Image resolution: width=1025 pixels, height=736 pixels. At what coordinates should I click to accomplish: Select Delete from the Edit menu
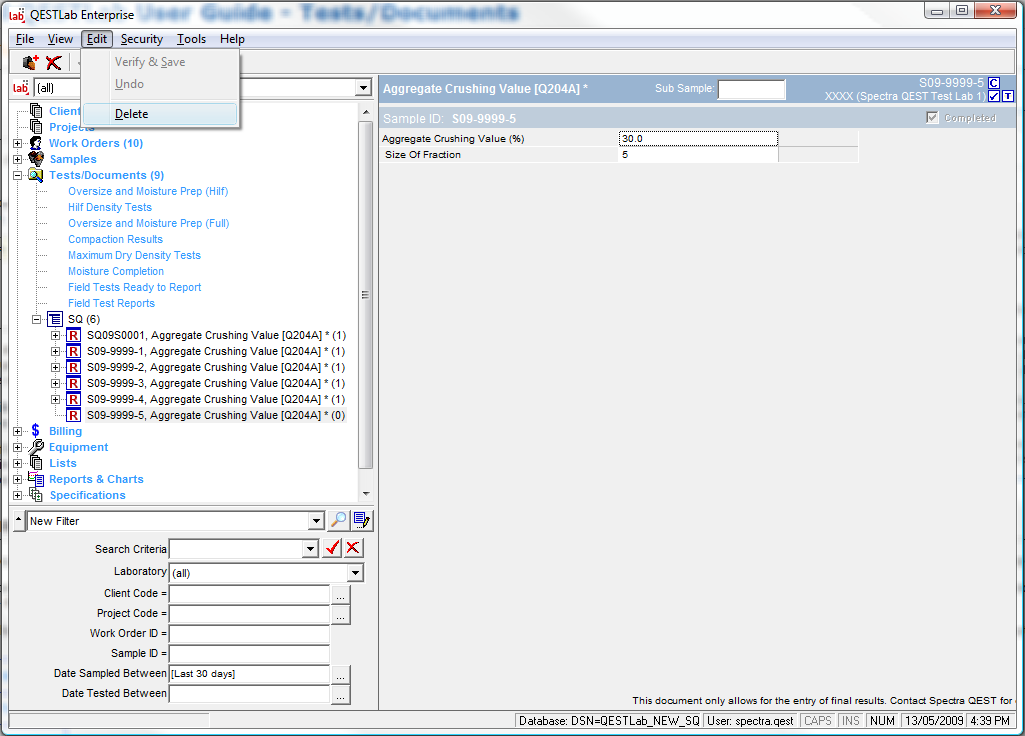pos(131,114)
